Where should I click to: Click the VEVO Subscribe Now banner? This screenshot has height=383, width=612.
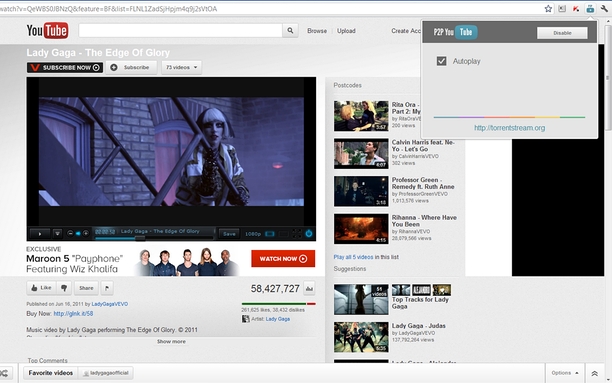(x=65, y=68)
